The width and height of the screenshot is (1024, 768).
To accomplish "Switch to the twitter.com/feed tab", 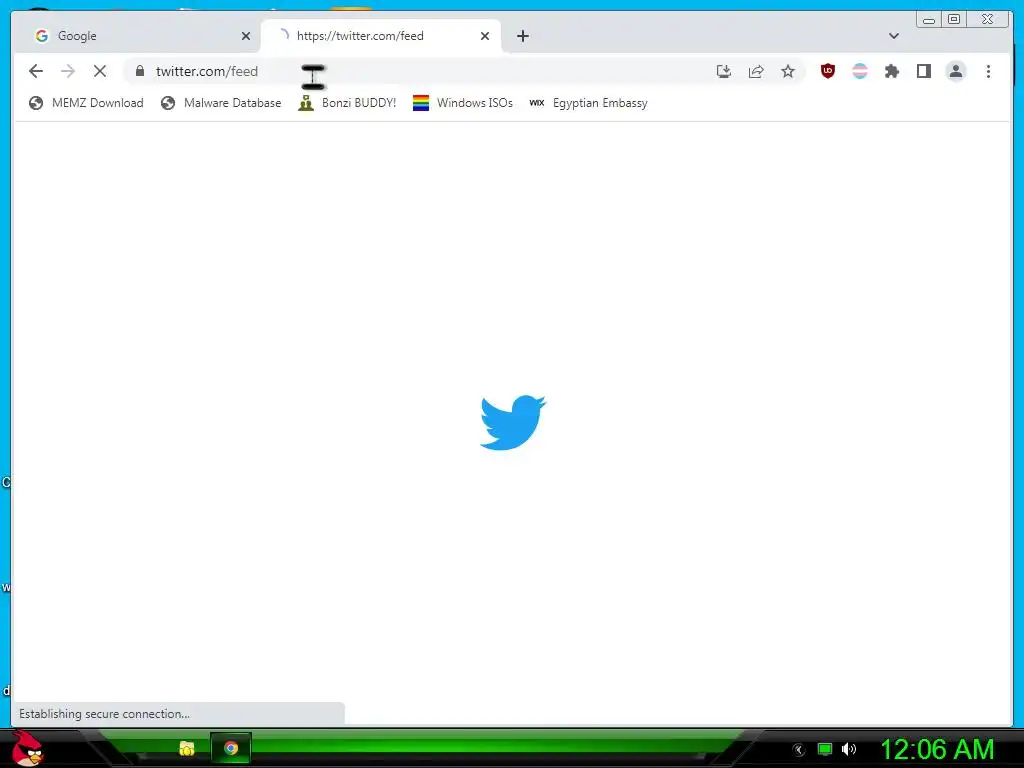I will tap(380, 36).
